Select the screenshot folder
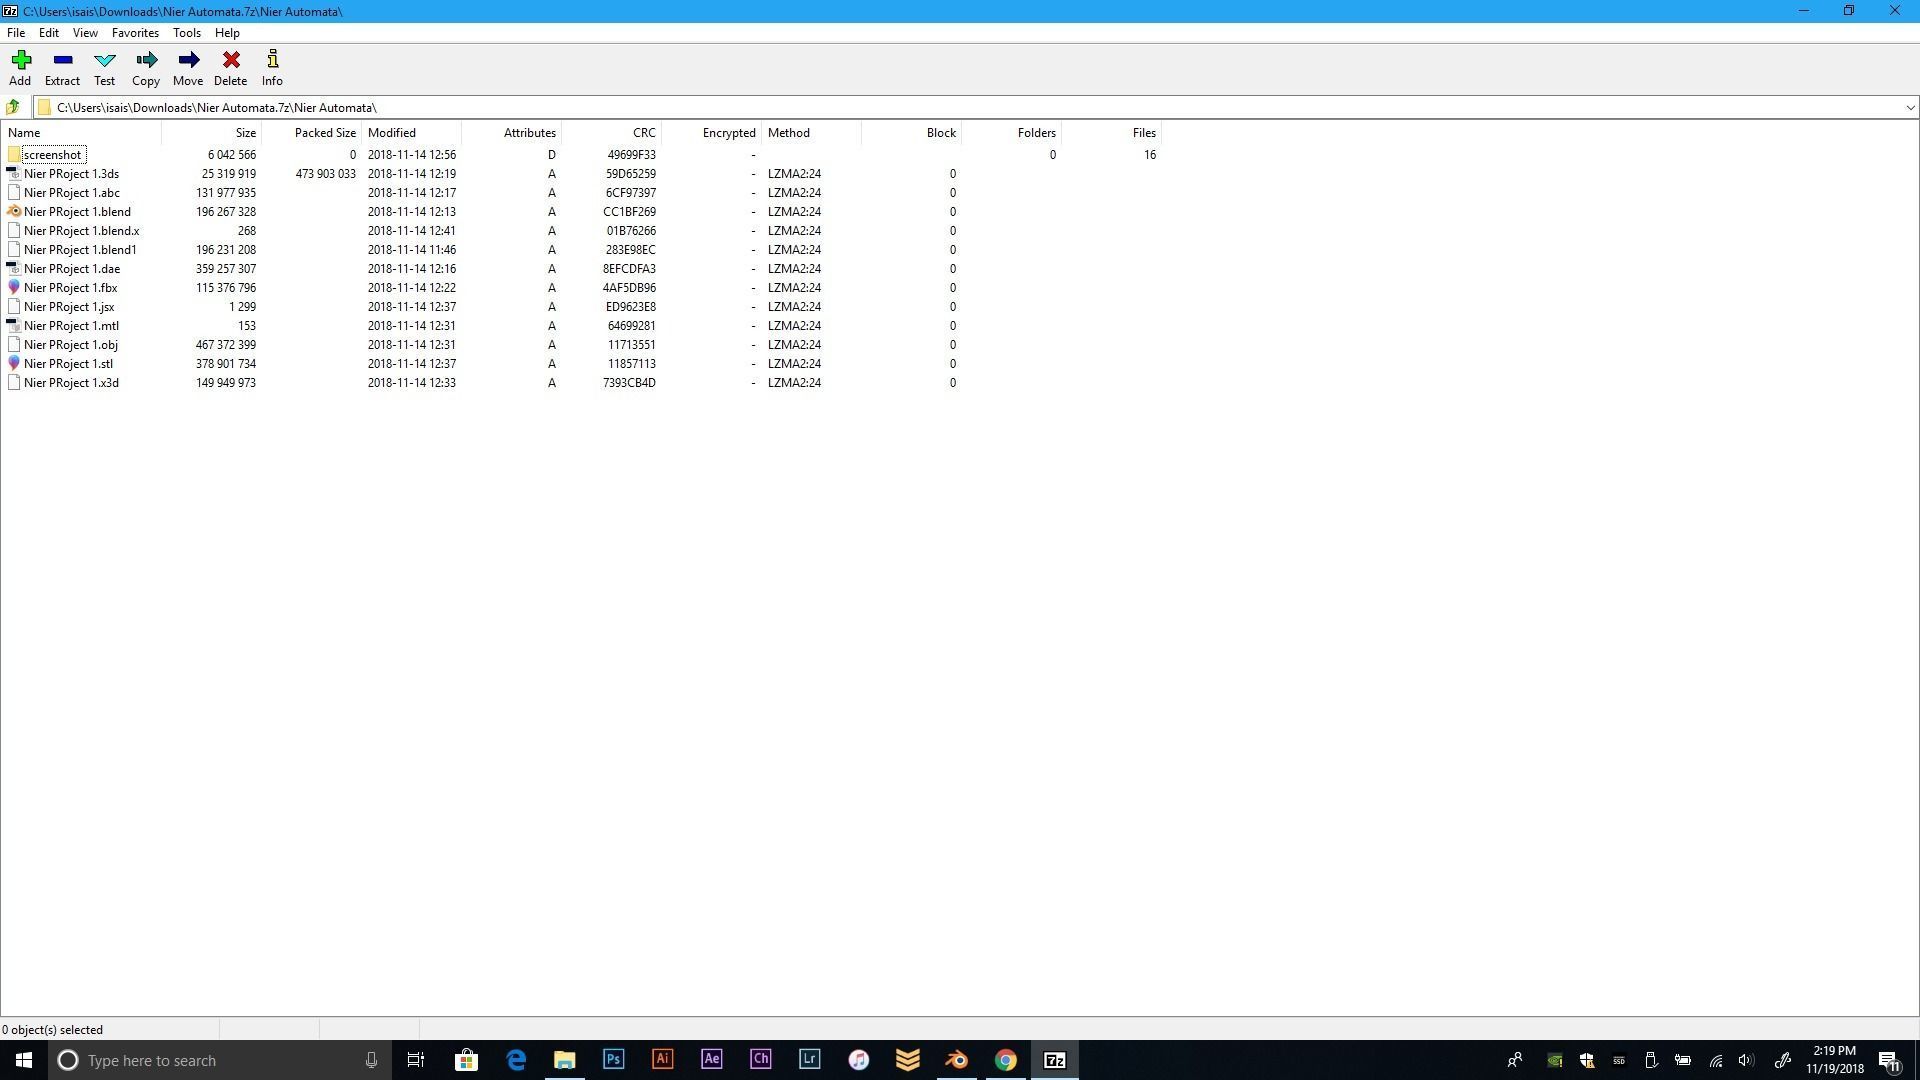Image resolution: width=1920 pixels, height=1080 pixels. coord(52,155)
